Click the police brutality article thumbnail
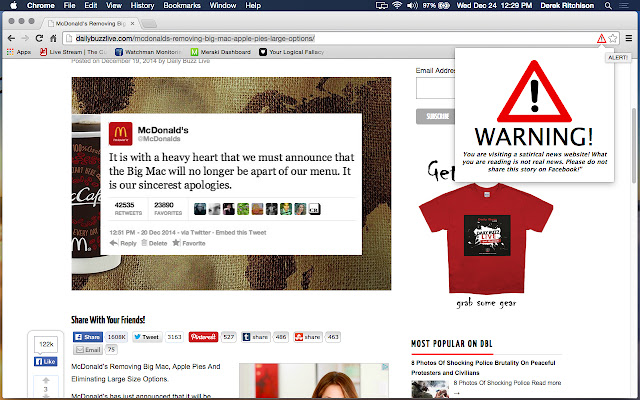 click(x=430, y=389)
